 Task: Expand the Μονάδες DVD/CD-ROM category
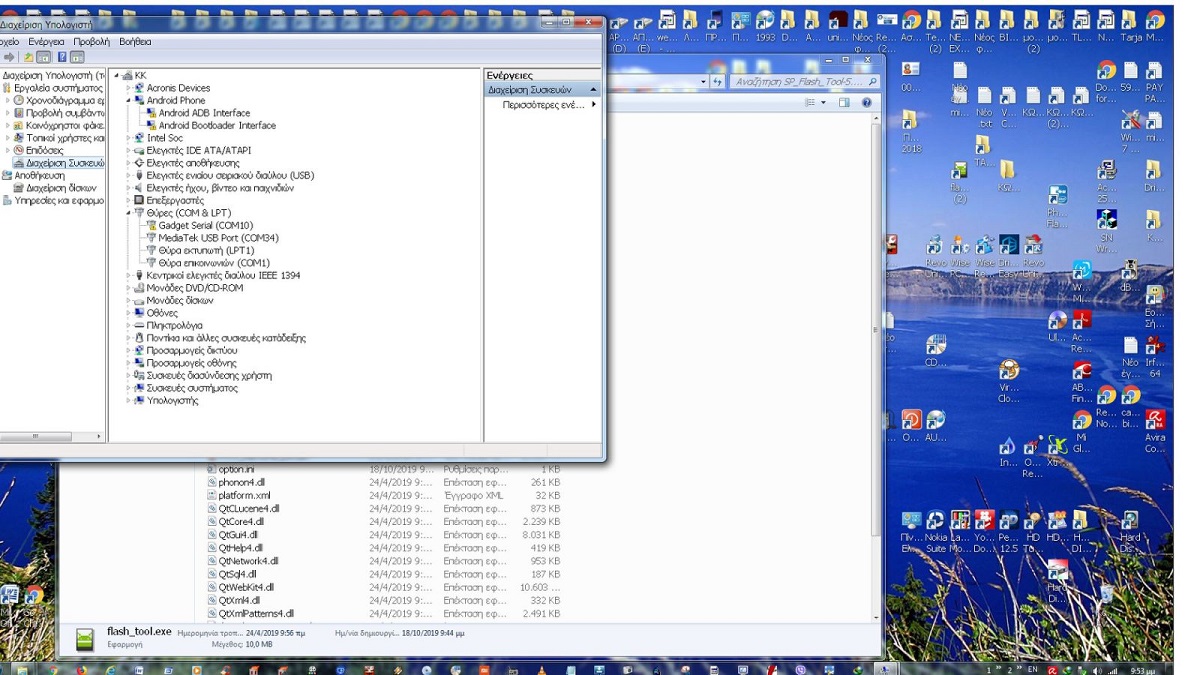(128, 288)
